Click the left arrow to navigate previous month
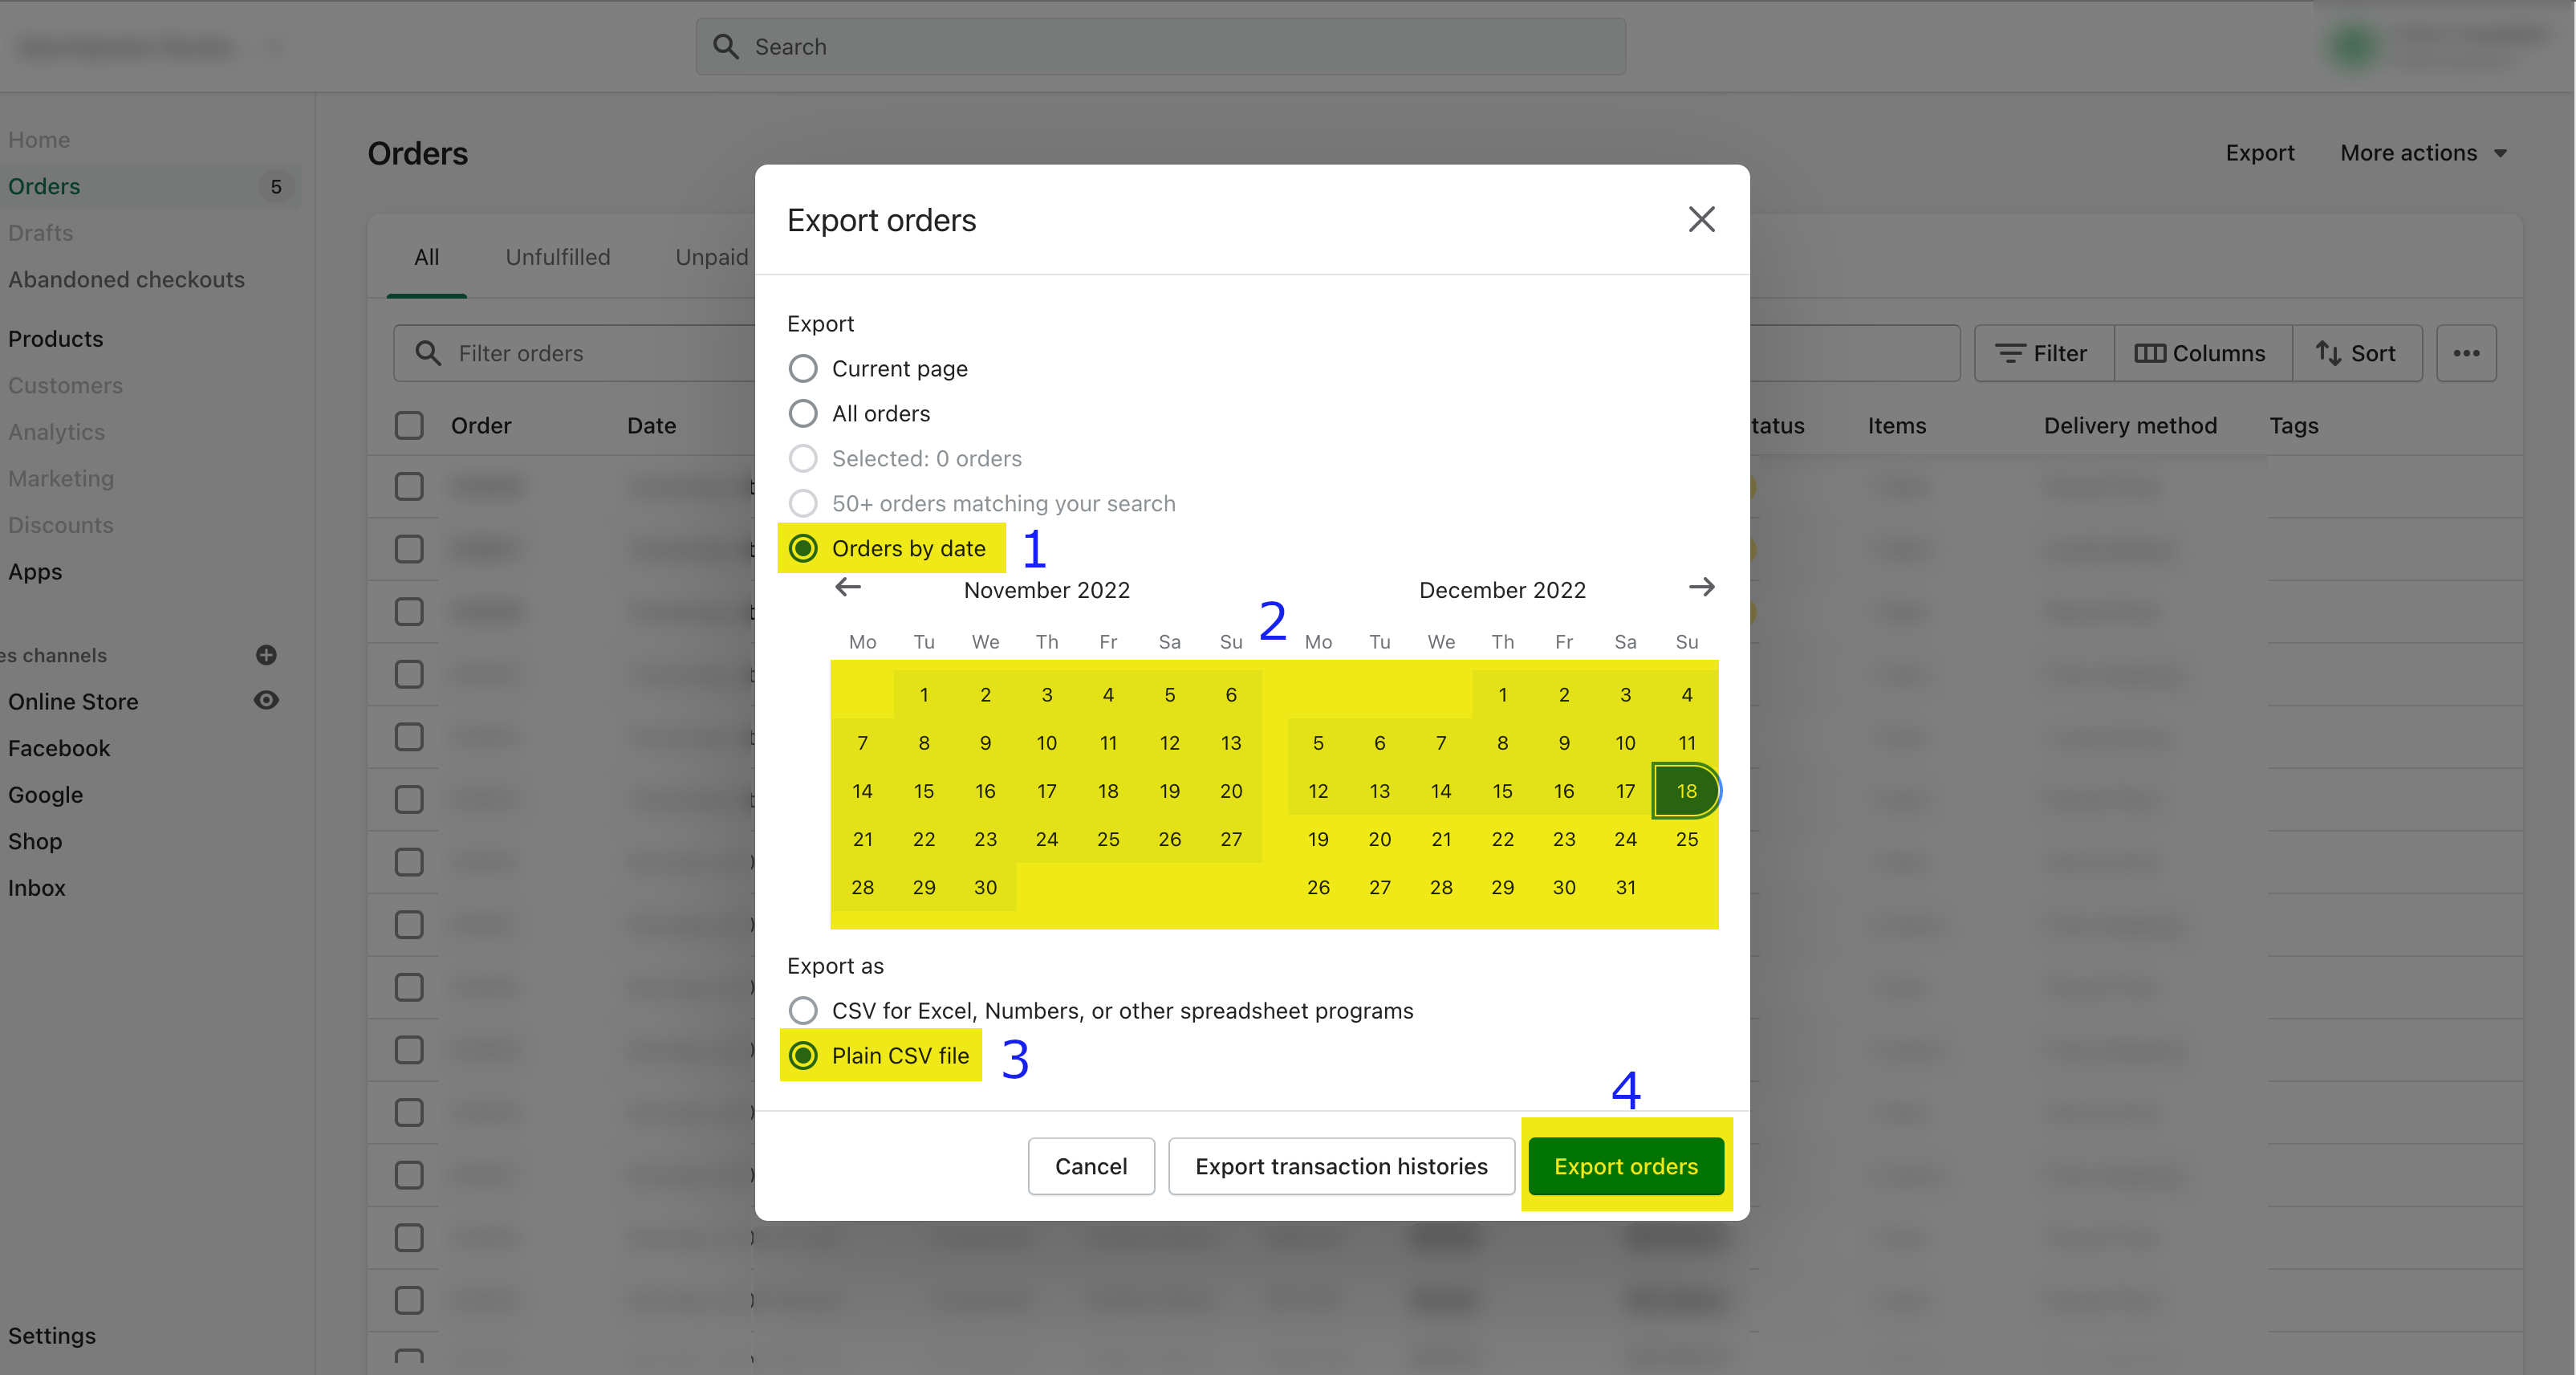Image resolution: width=2576 pixels, height=1375 pixels. [847, 586]
